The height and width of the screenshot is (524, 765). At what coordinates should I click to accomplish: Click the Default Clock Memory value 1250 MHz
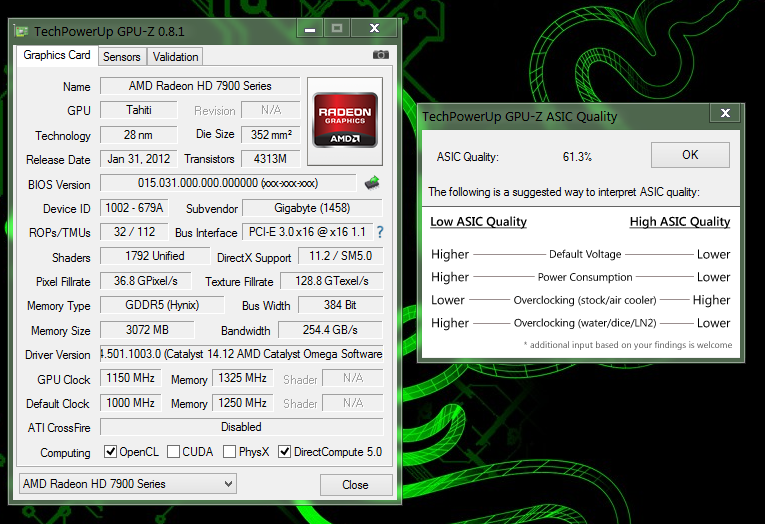pyautogui.click(x=242, y=403)
